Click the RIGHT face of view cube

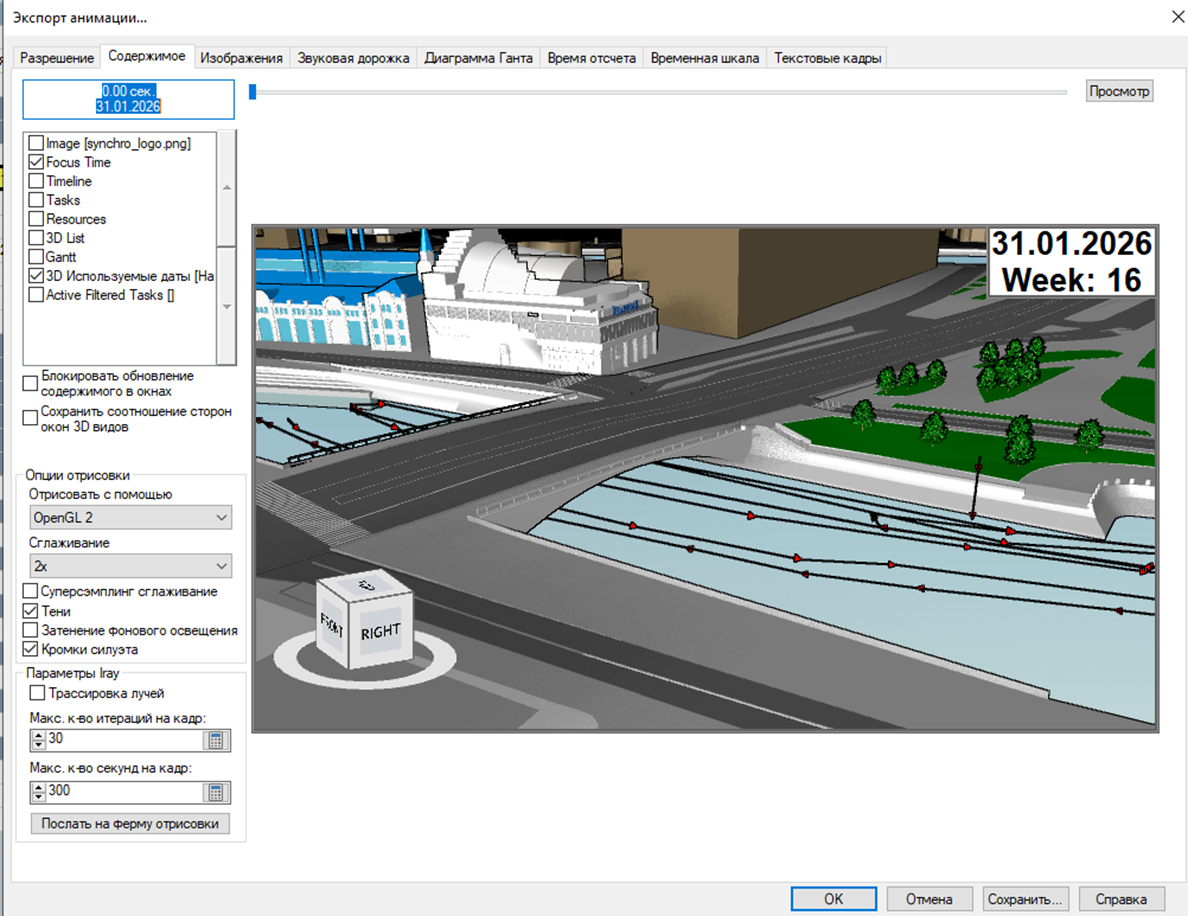pyautogui.click(x=379, y=632)
